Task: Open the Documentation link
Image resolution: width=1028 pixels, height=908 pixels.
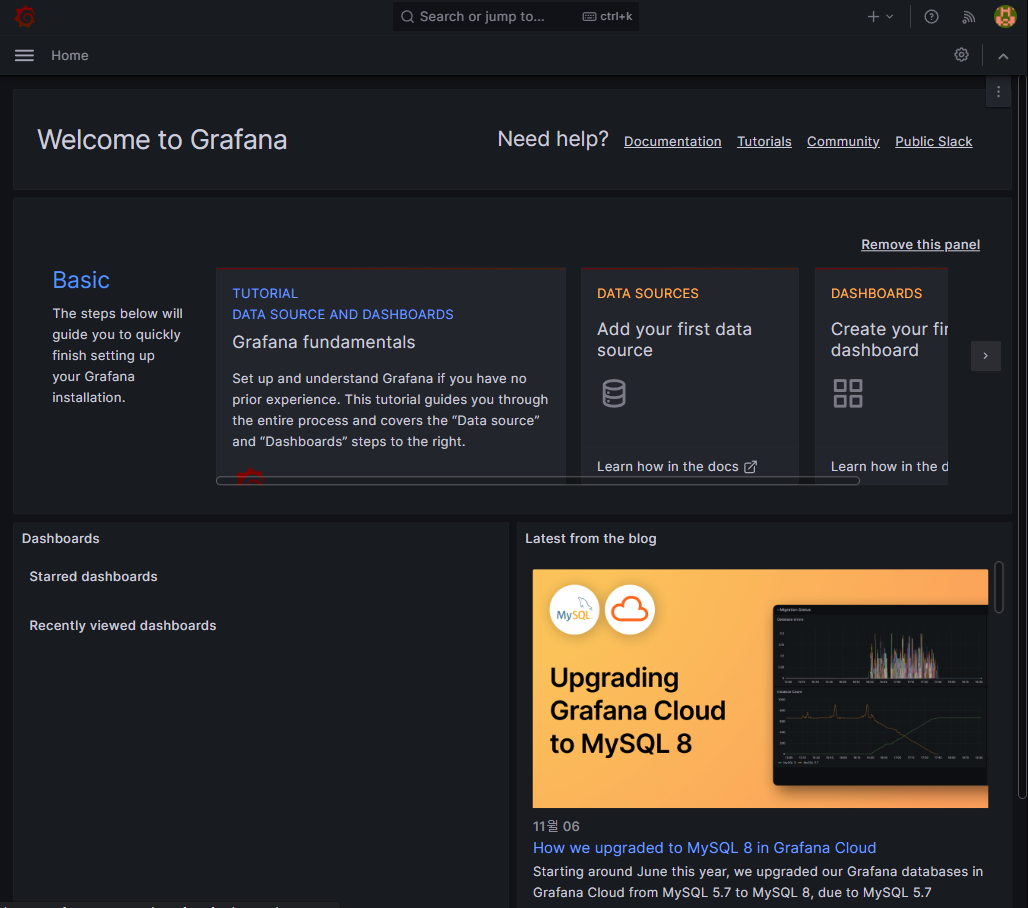Action: [672, 142]
